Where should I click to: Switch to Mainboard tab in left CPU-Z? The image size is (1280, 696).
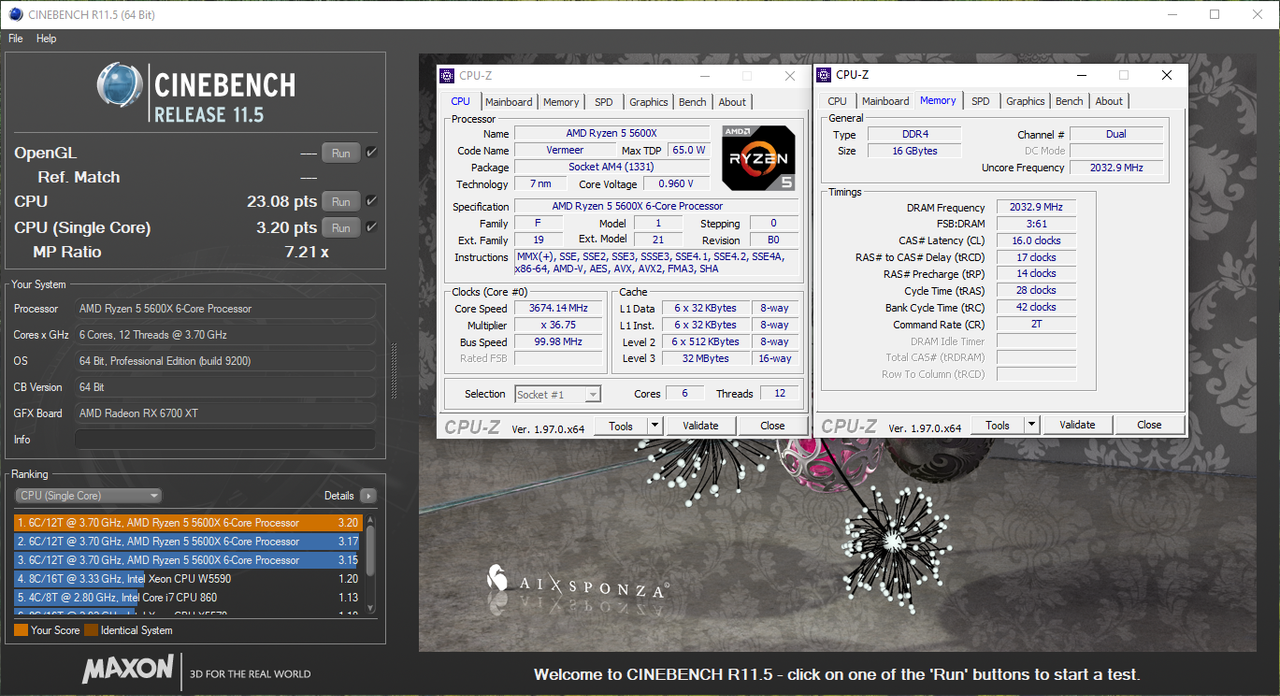pyautogui.click(x=509, y=102)
